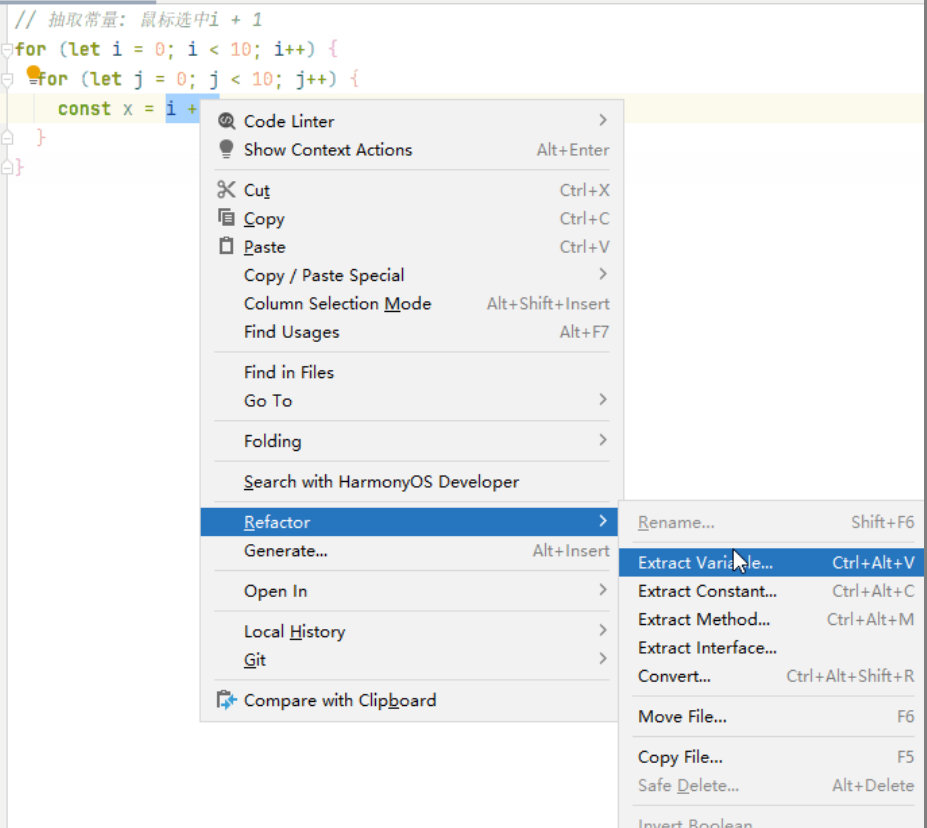The height and width of the screenshot is (828, 927).
Task: Click the selected 'i +' expression in the editor
Action: (x=182, y=109)
